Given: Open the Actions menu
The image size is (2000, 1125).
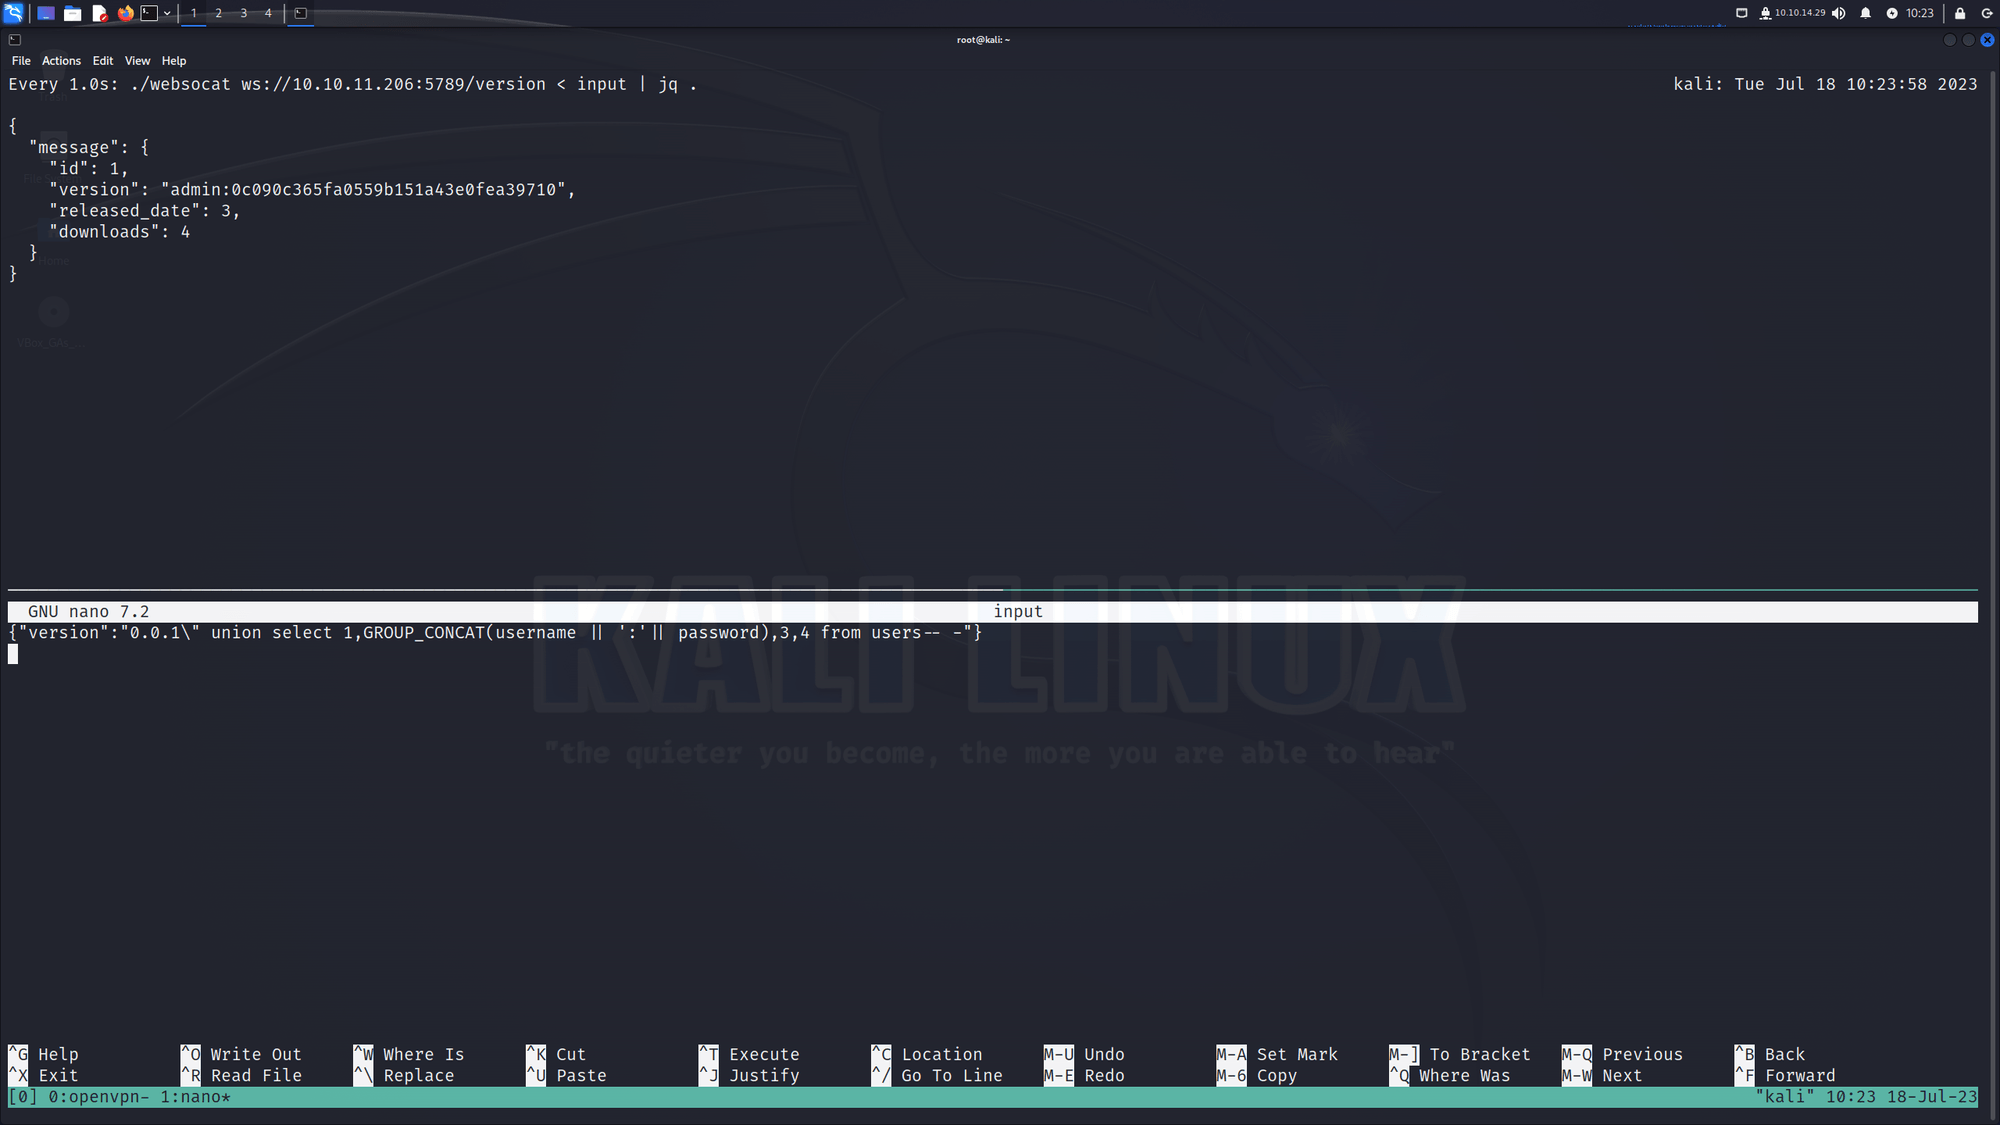Looking at the screenshot, I should (x=61, y=61).
